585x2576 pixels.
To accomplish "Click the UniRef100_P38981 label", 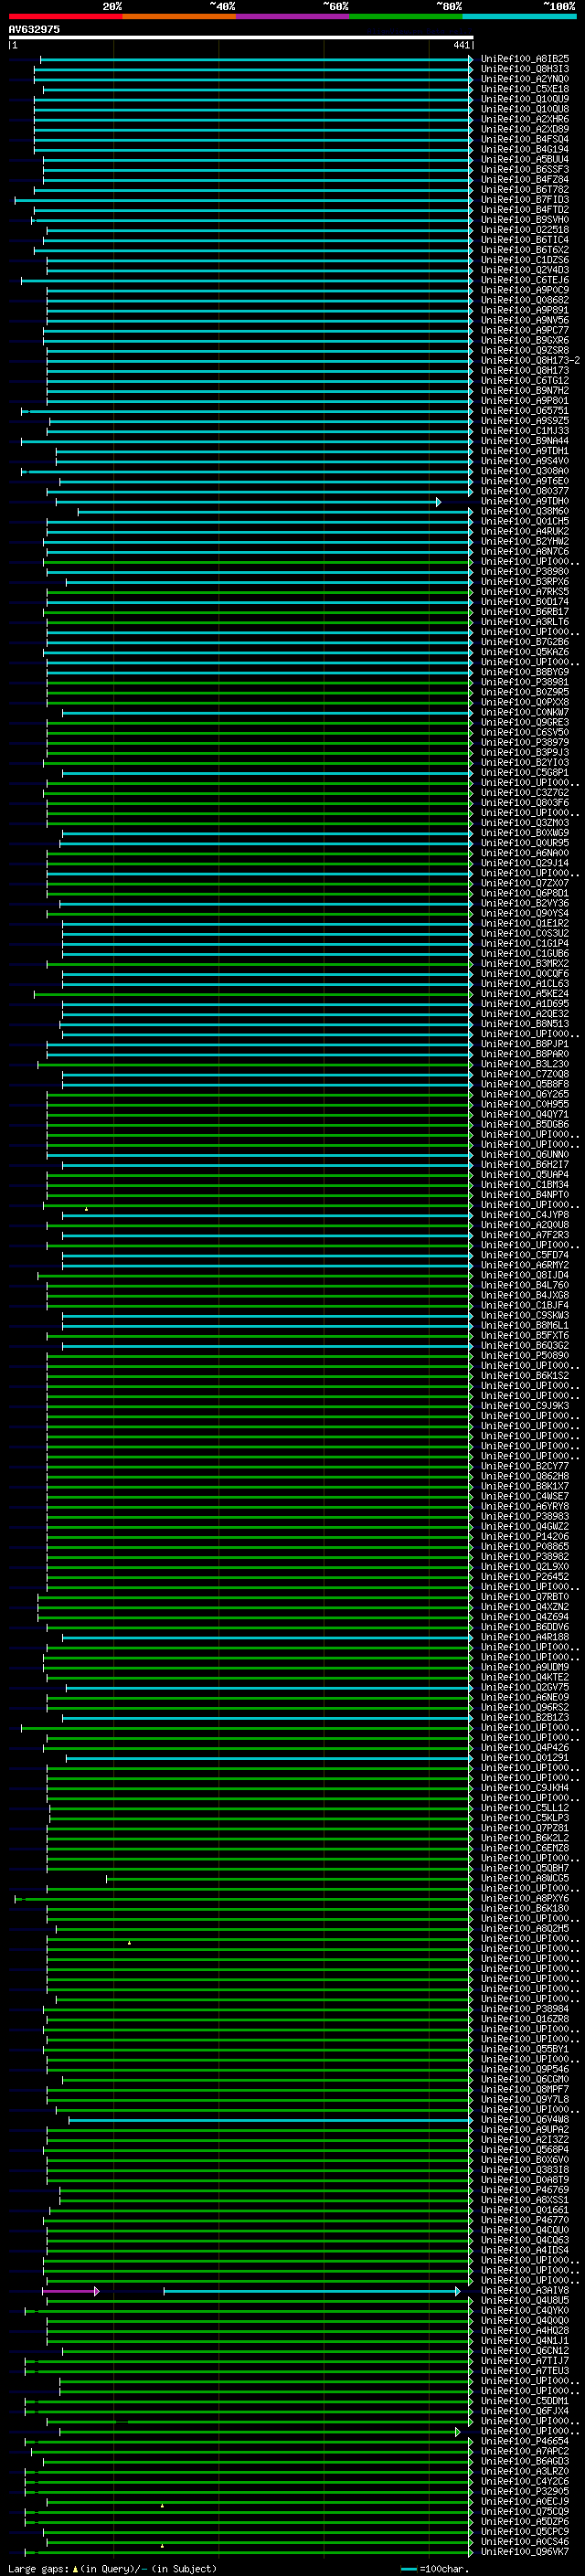I will (x=524, y=682).
